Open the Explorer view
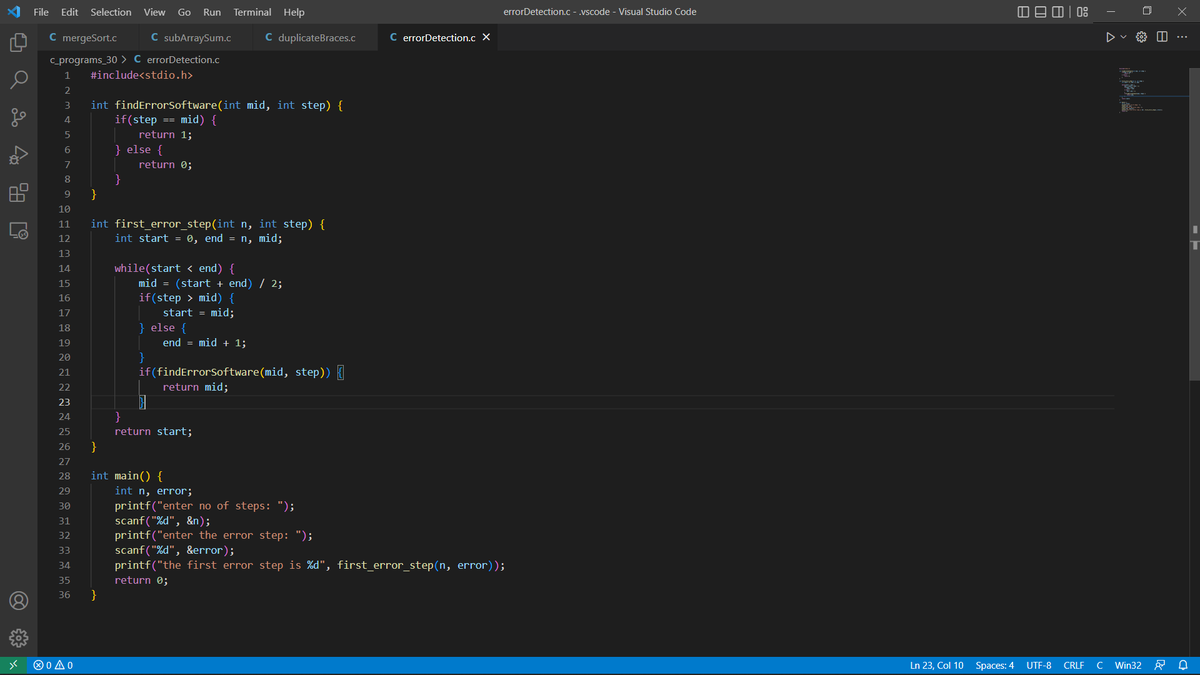The height and width of the screenshot is (675, 1200). [16, 42]
